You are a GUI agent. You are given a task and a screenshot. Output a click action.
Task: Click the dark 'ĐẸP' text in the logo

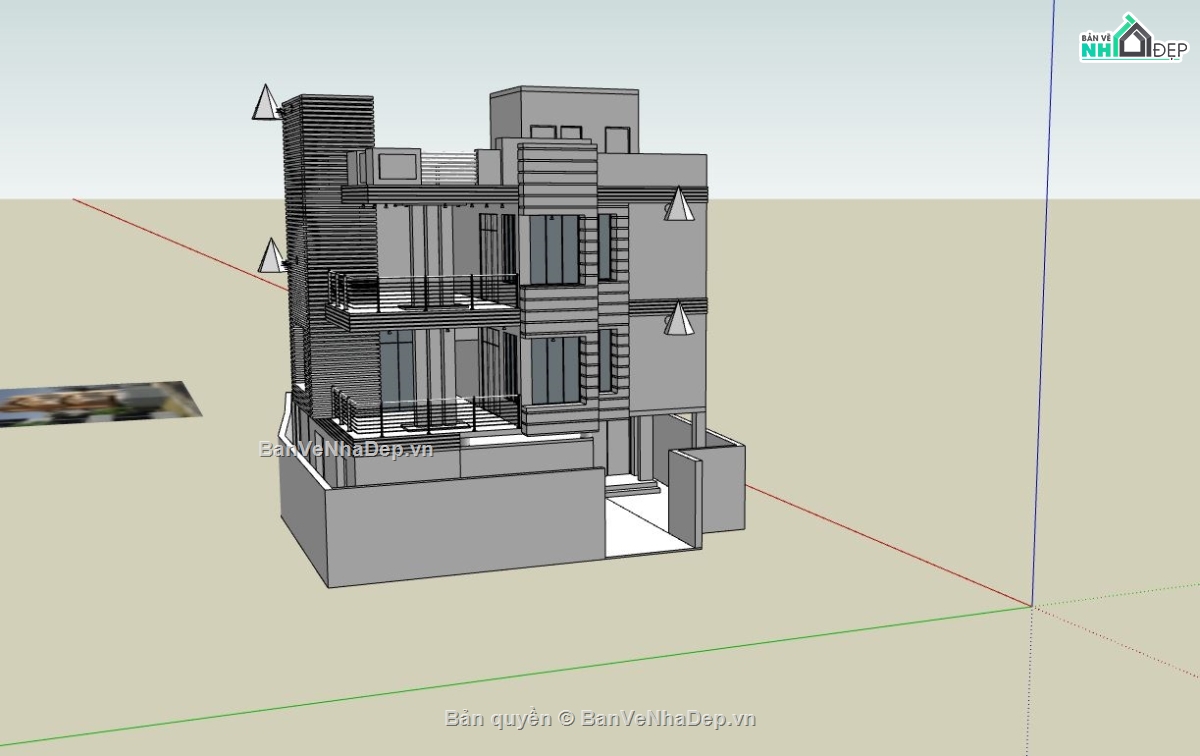coord(1170,50)
